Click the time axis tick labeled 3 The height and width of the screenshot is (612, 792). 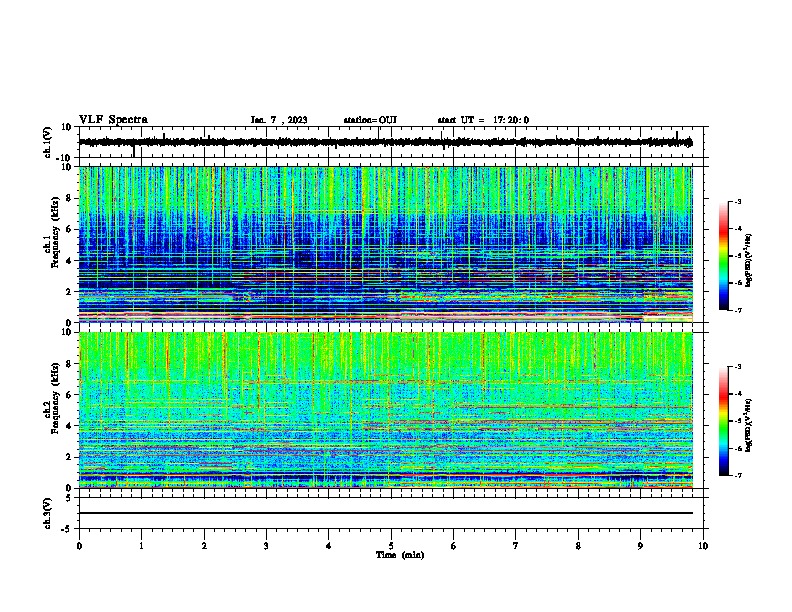pos(266,546)
